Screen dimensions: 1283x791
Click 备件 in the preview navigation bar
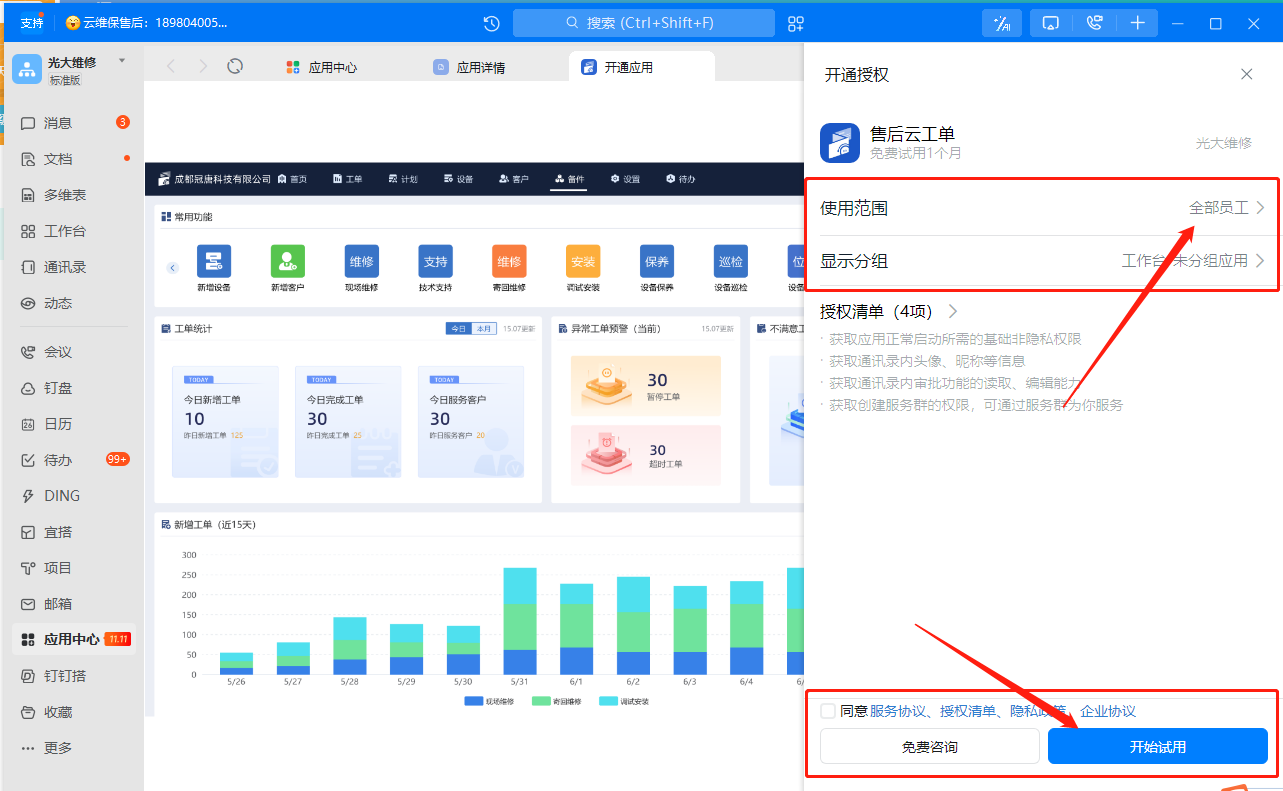[569, 179]
